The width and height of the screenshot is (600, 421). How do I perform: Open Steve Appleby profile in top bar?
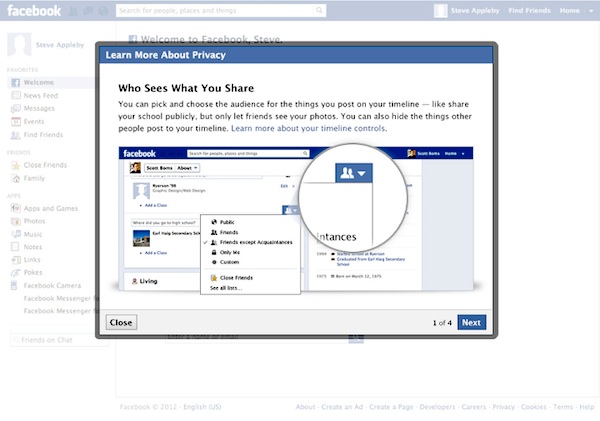(x=467, y=11)
